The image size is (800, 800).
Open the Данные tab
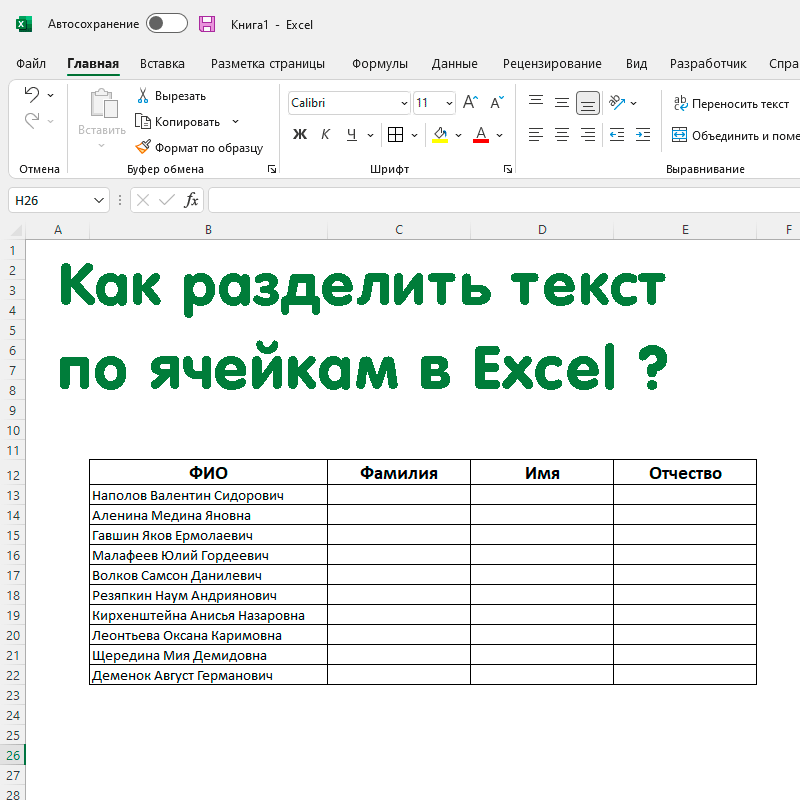point(455,64)
